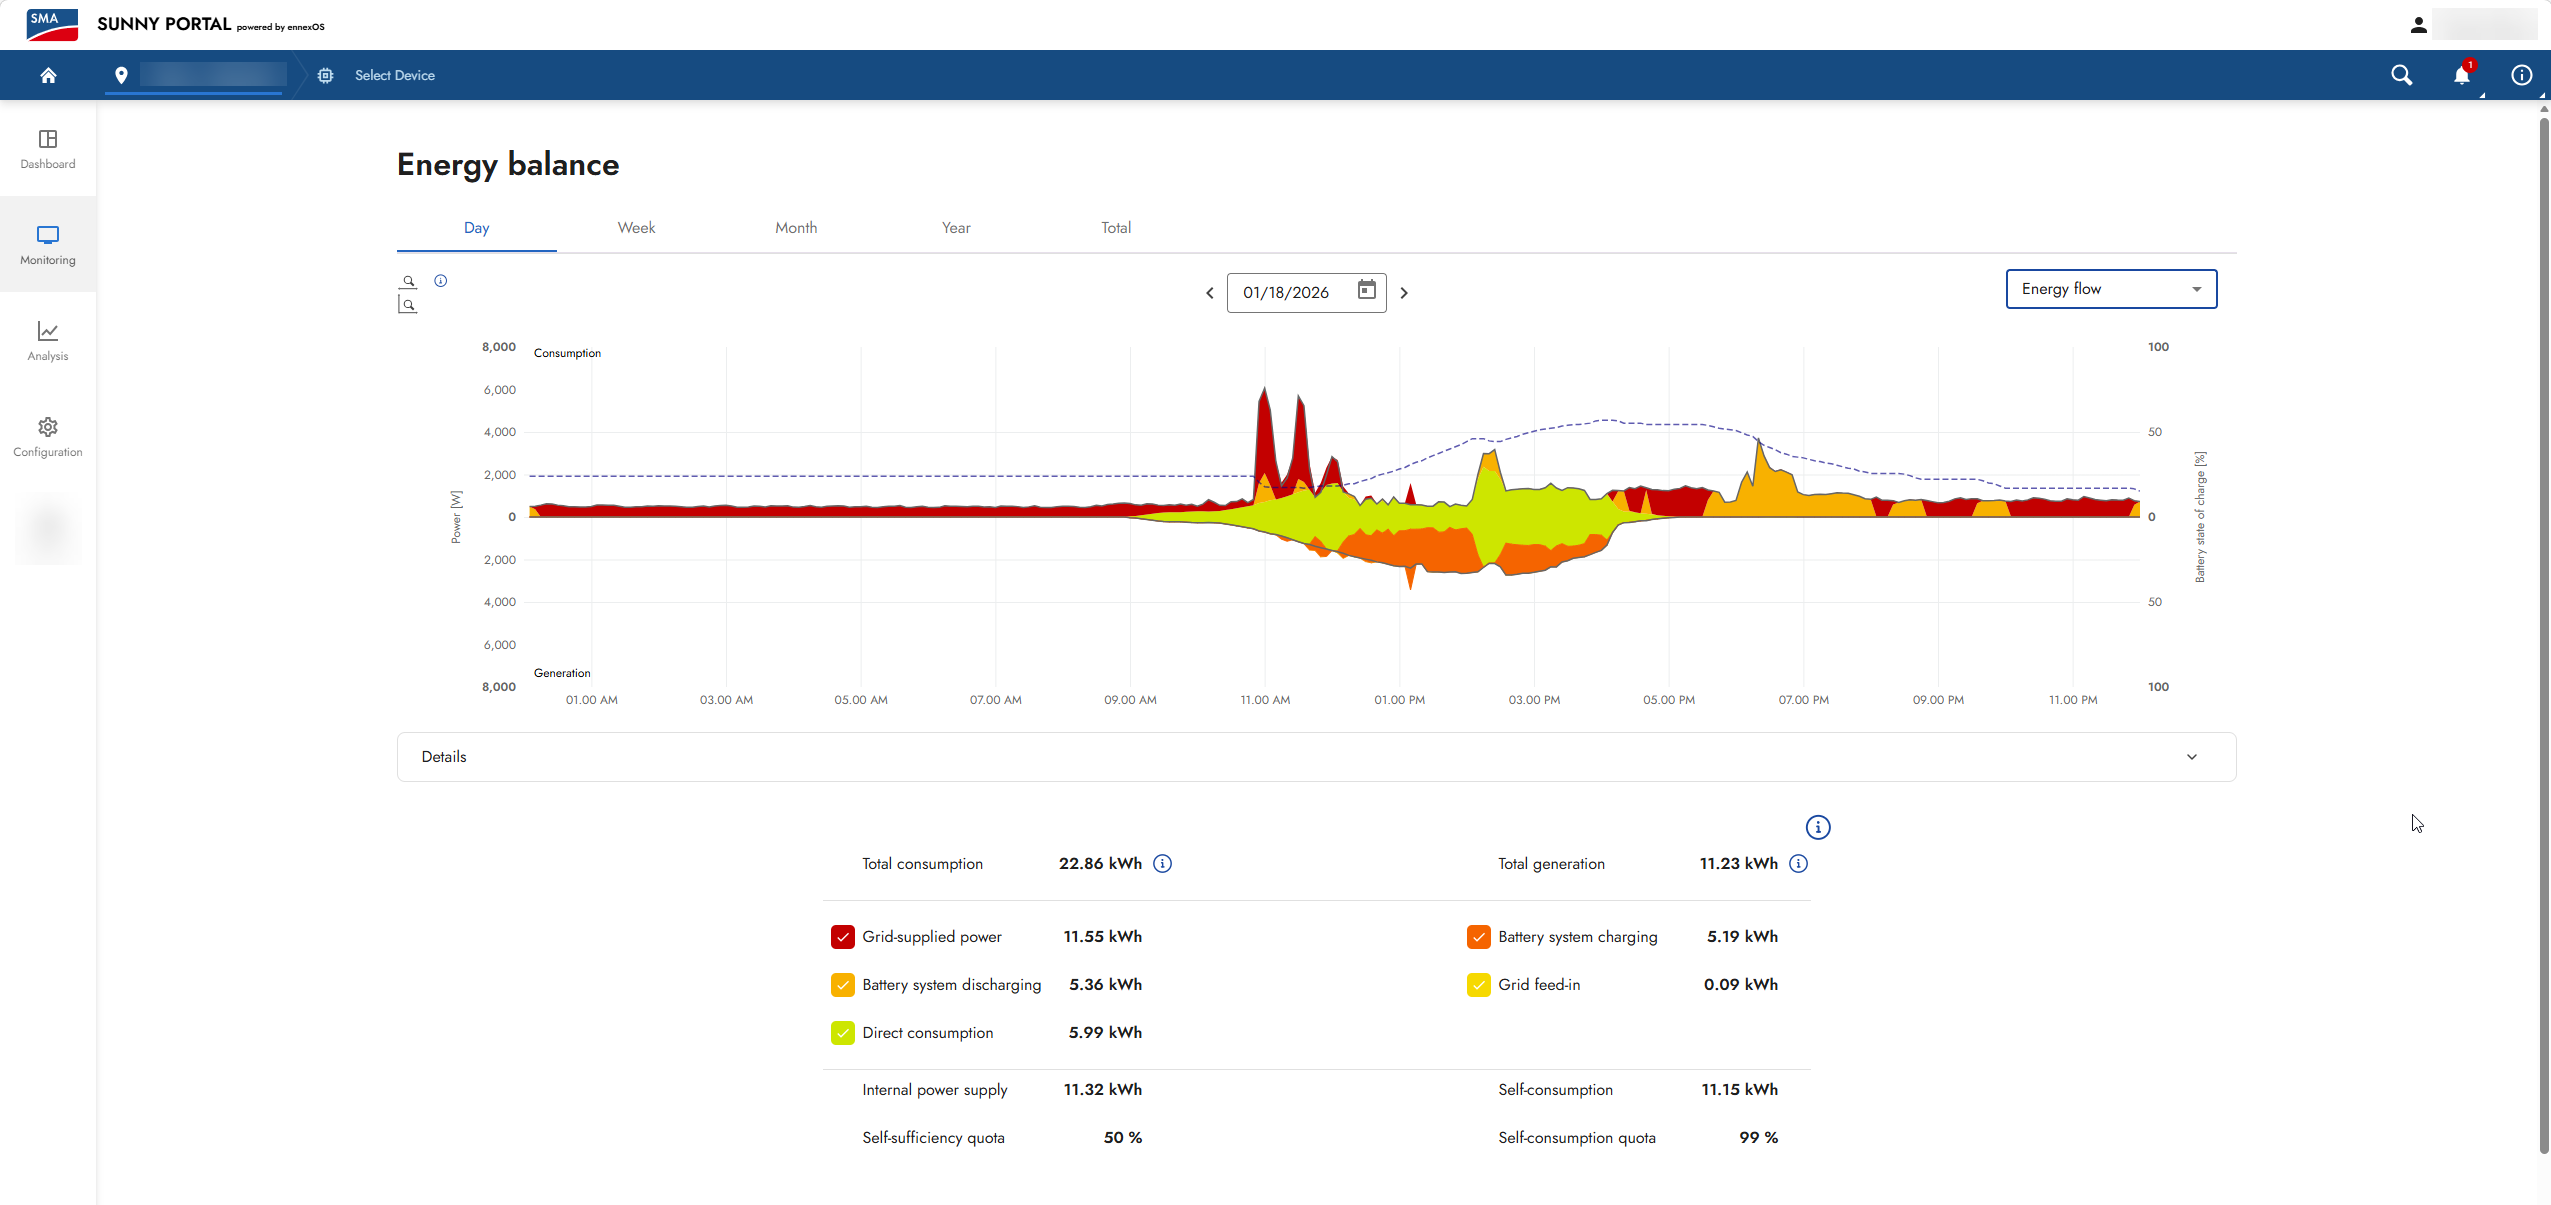The width and height of the screenshot is (2551, 1205).
Task: Go to next day arrow
Action: click(x=1404, y=293)
